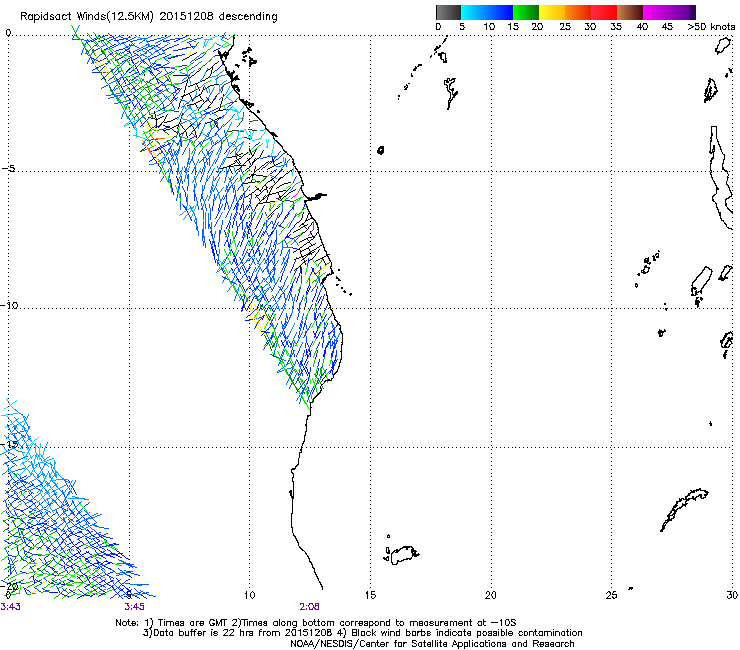
Task: Click the latitude label '-5' on left axis
Action: pyautogui.click(x=8, y=169)
